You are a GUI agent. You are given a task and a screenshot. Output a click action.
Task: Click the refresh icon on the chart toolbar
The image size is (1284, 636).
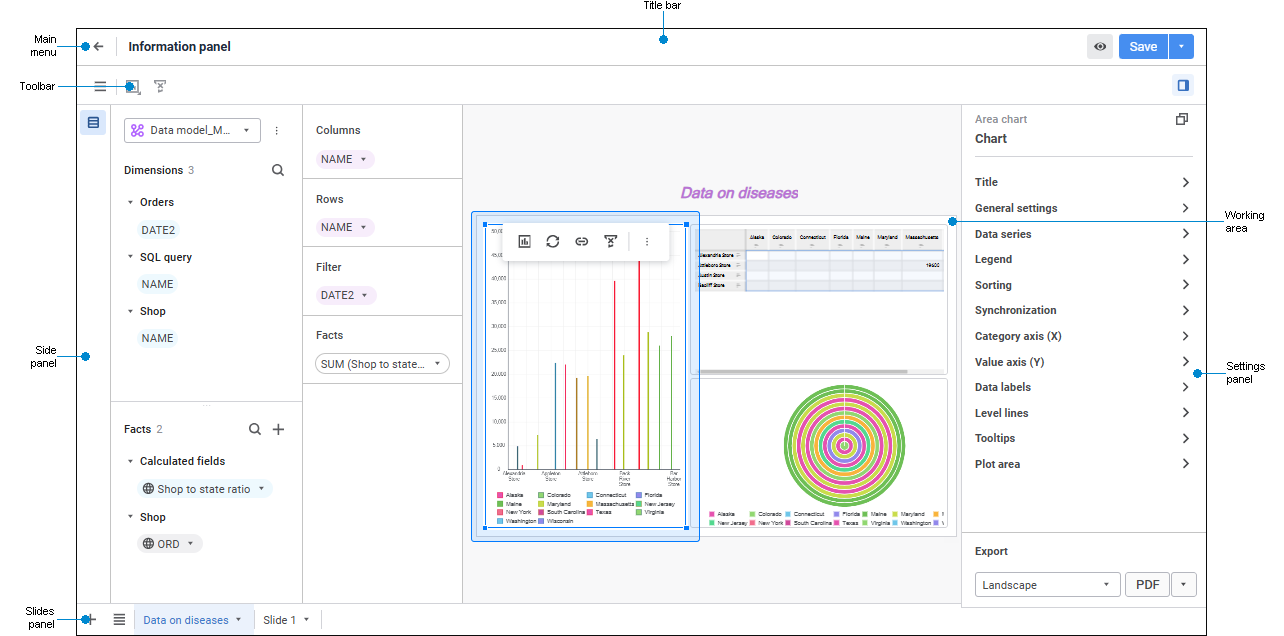tap(553, 241)
